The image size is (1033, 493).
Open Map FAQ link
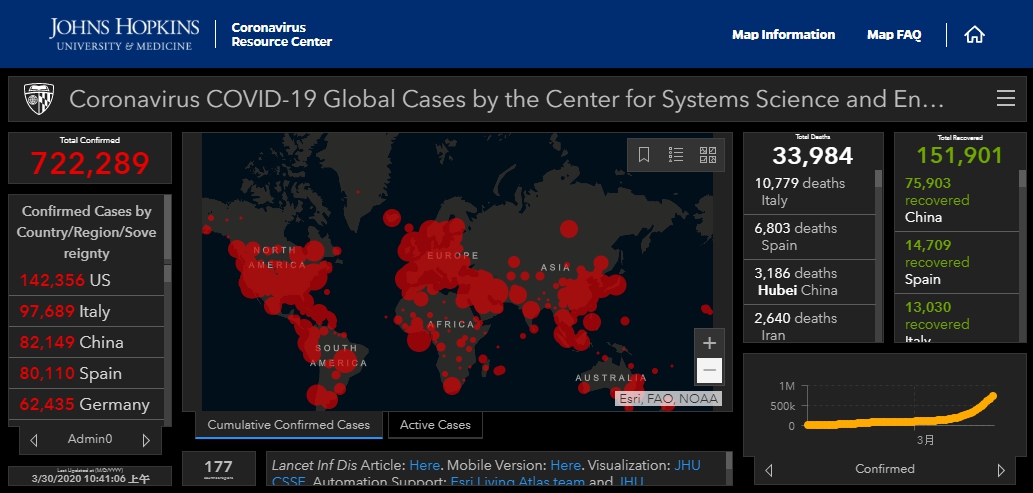[x=894, y=35]
